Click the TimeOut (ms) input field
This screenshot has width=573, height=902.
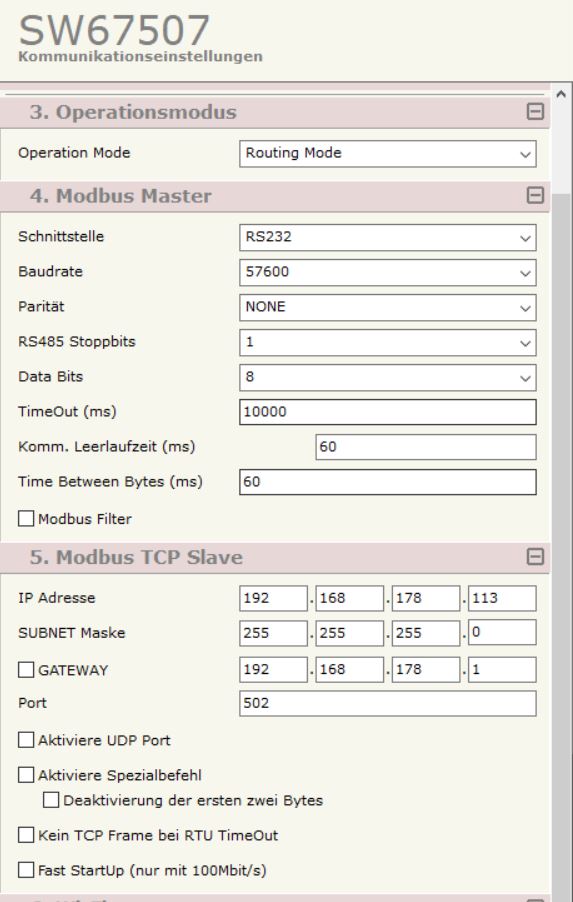[x=388, y=412]
